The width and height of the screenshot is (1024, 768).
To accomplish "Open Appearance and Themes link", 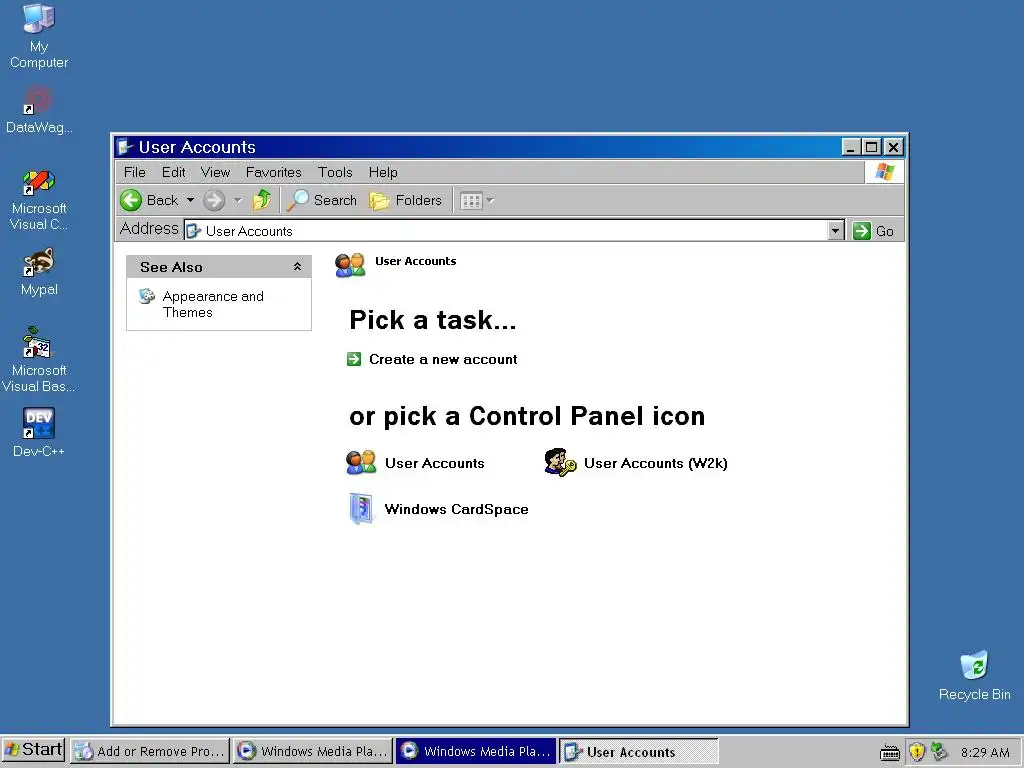I will tap(213, 304).
